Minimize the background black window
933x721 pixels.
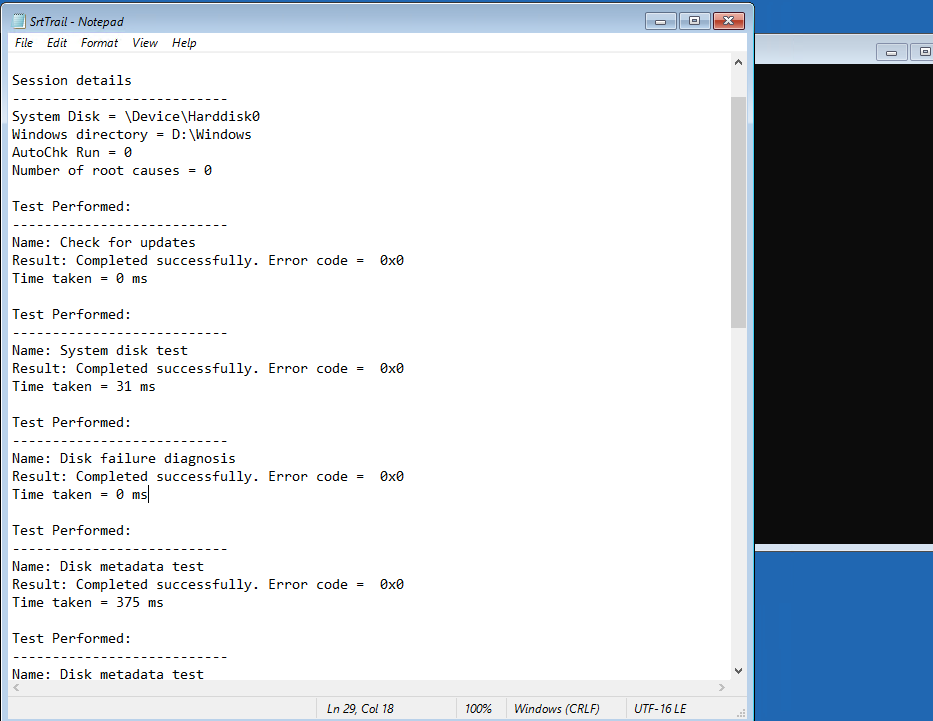tap(891, 52)
